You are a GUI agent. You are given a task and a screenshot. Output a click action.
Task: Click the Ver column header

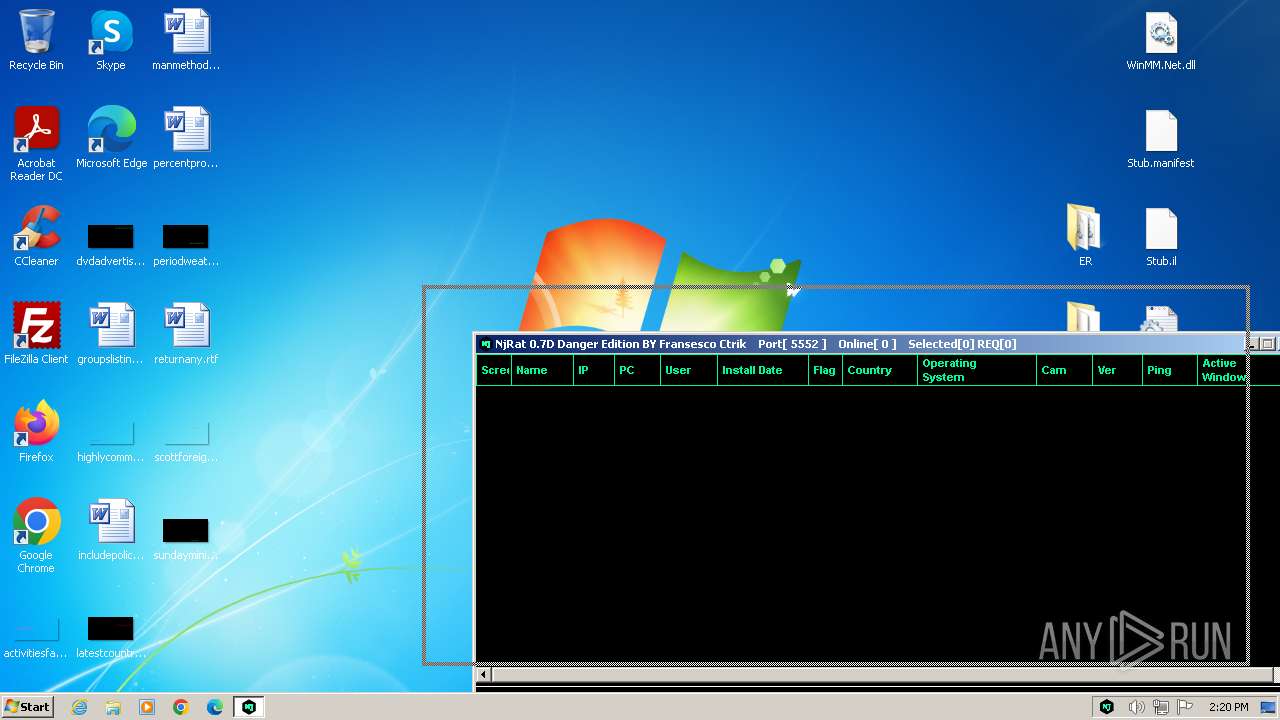tap(1118, 370)
